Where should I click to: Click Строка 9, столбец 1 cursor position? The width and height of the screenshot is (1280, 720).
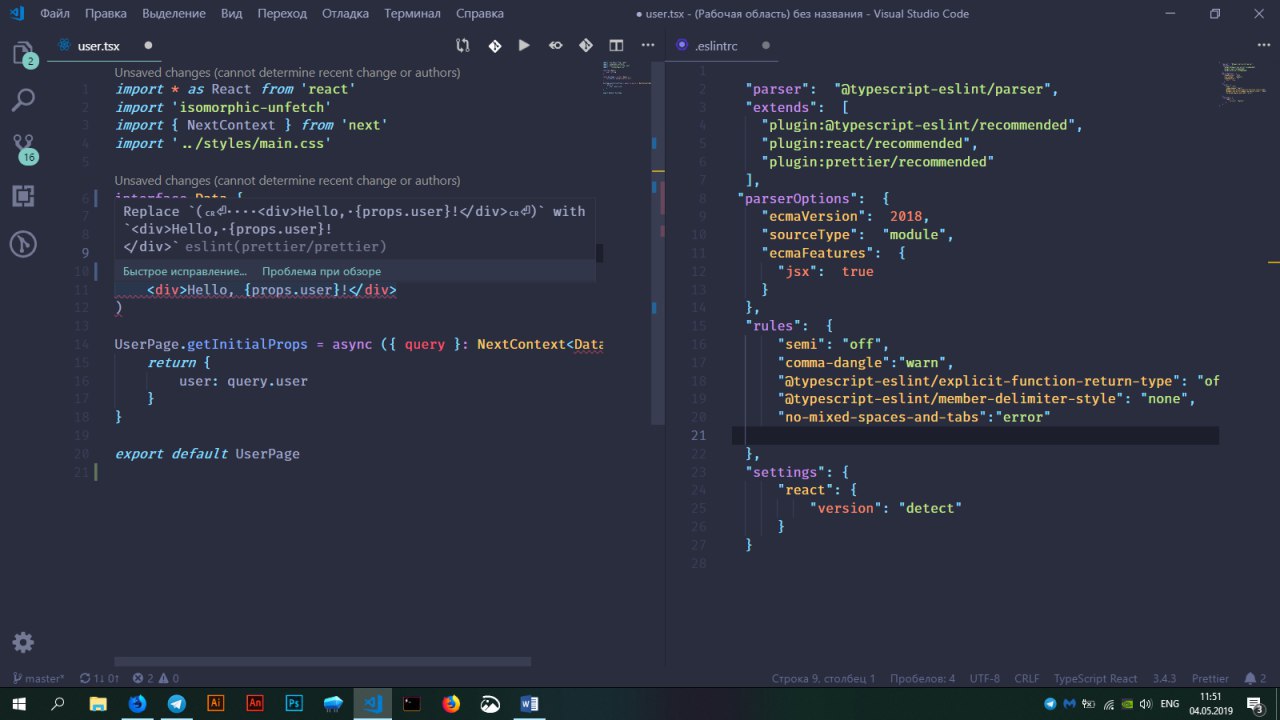click(x=823, y=678)
